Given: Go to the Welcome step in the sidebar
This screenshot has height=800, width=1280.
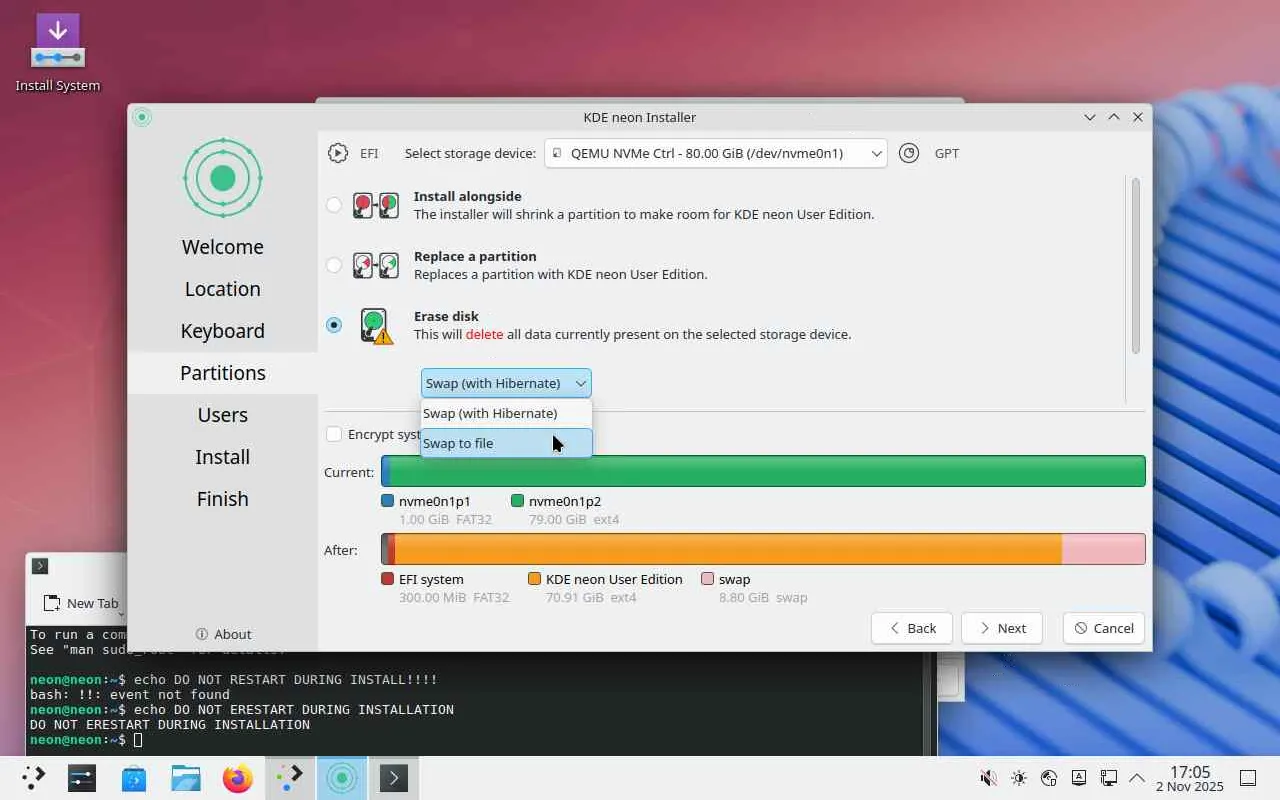Looking at the screenshot, I should 223,247.
